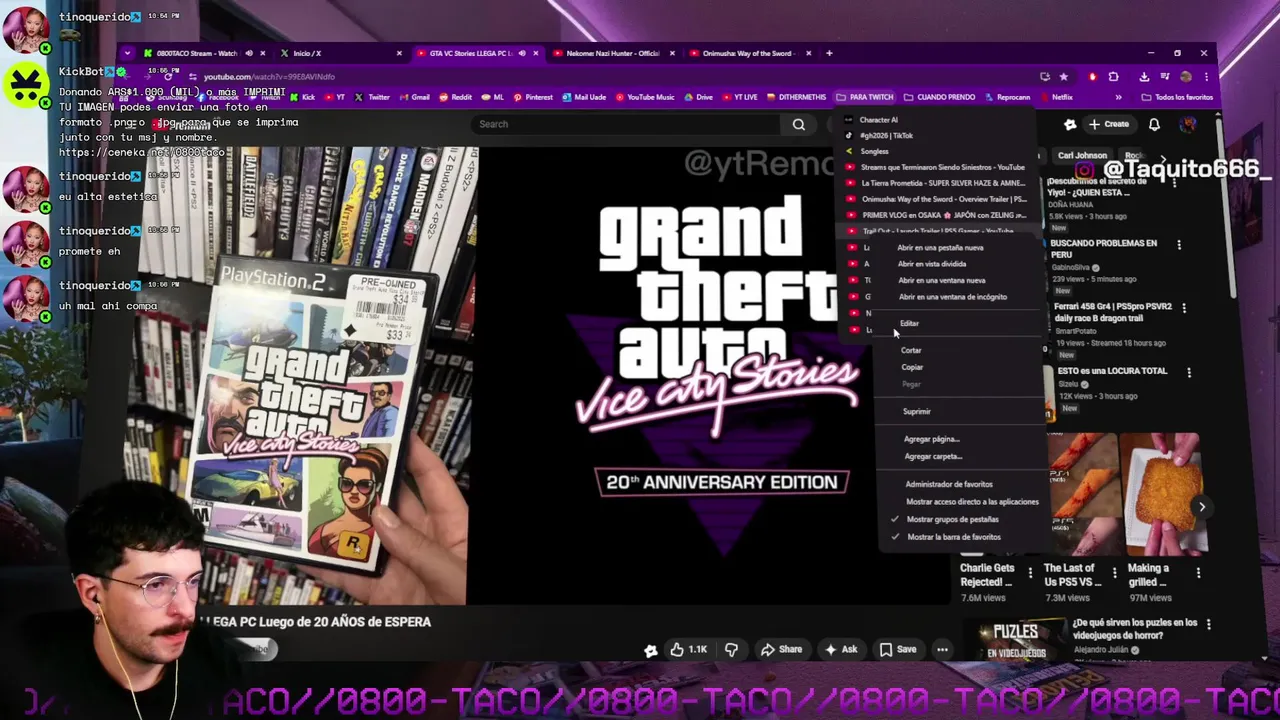The width and height of the screenshot is (1280, 720).
Task: Click the Share button under the video
Action: point(781,649)
